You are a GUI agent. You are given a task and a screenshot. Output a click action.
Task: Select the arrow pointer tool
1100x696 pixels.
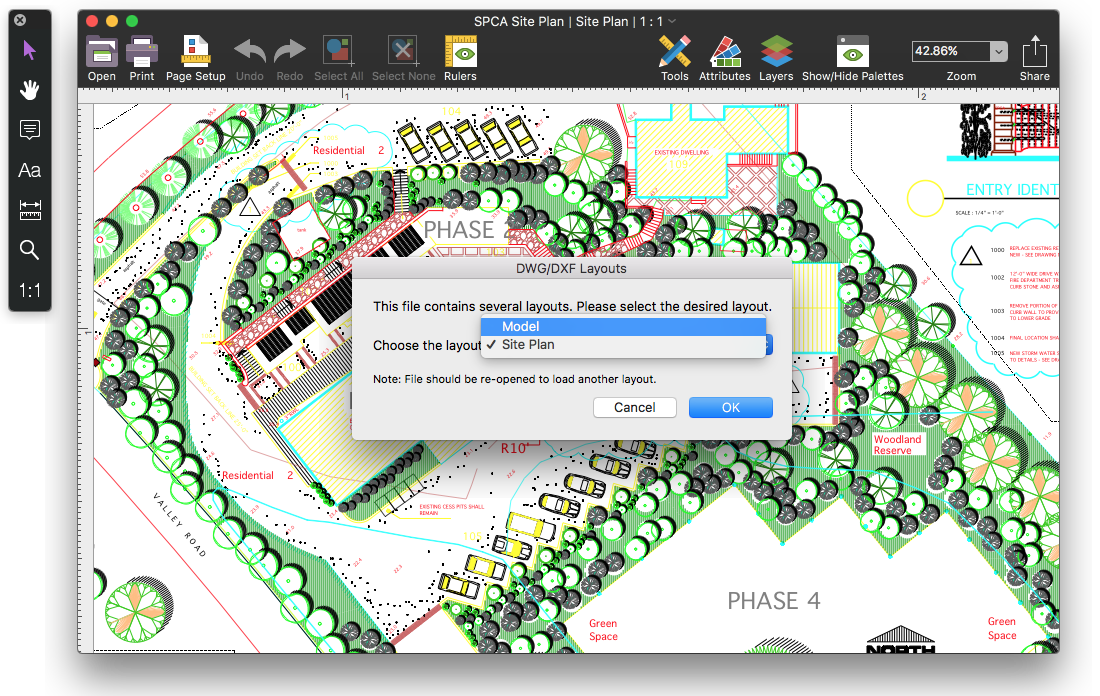29,50
